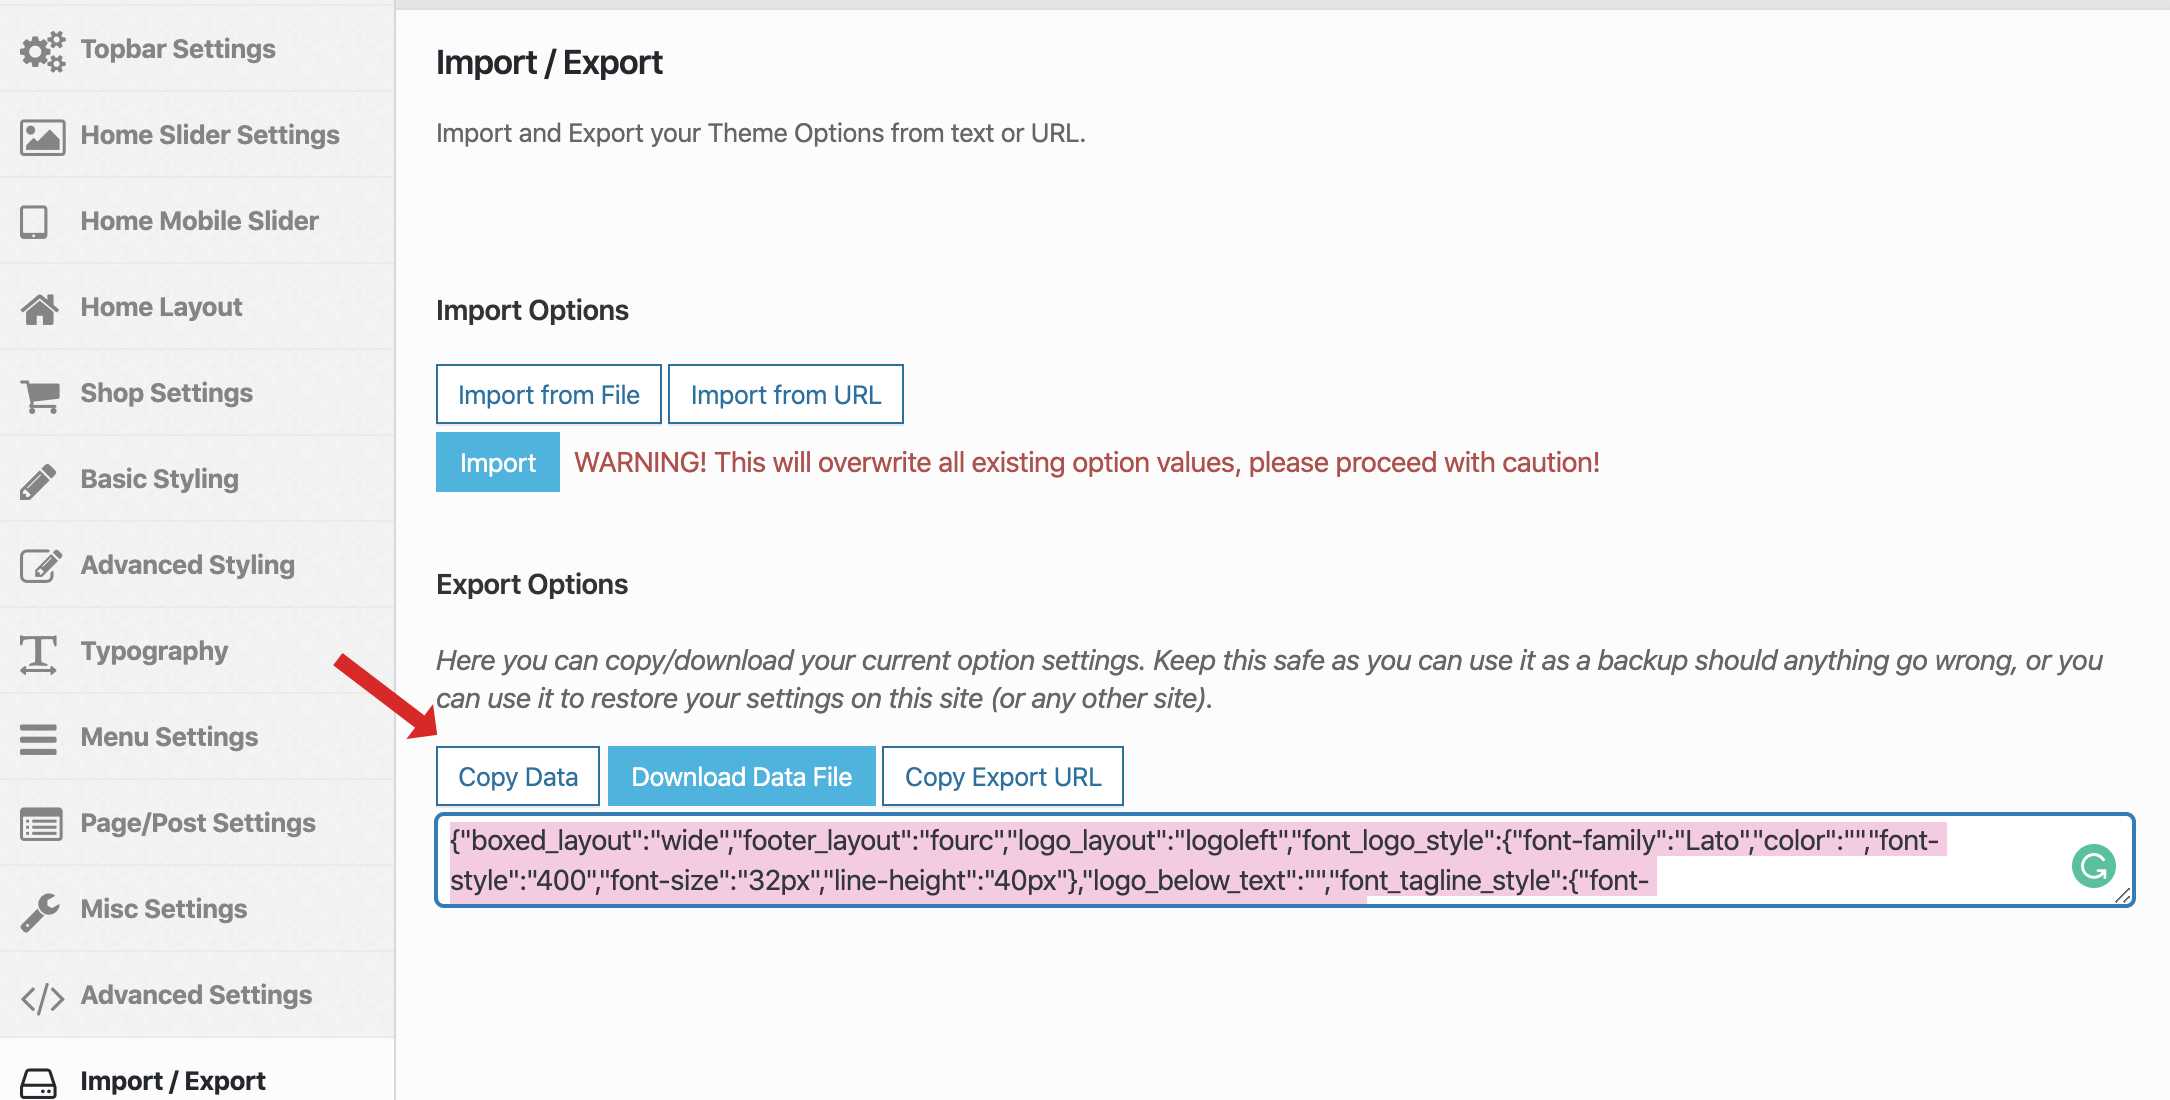Viewport: 2170px width, 1100px height.
Task: Click the Copy Export URL button
Action: (1003, 776)
